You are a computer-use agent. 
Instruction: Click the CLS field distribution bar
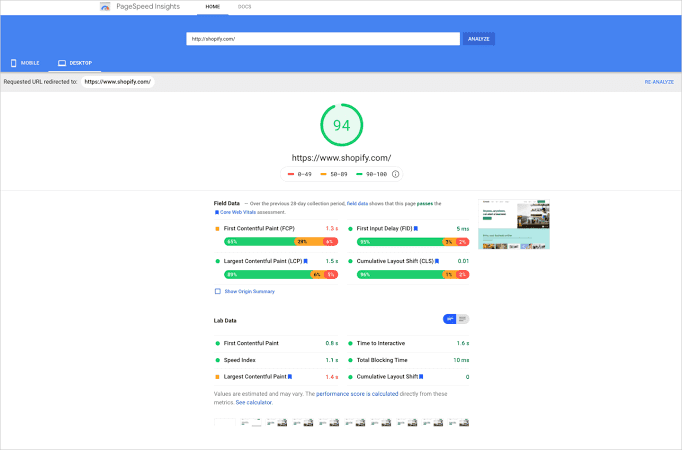[413, 275]
